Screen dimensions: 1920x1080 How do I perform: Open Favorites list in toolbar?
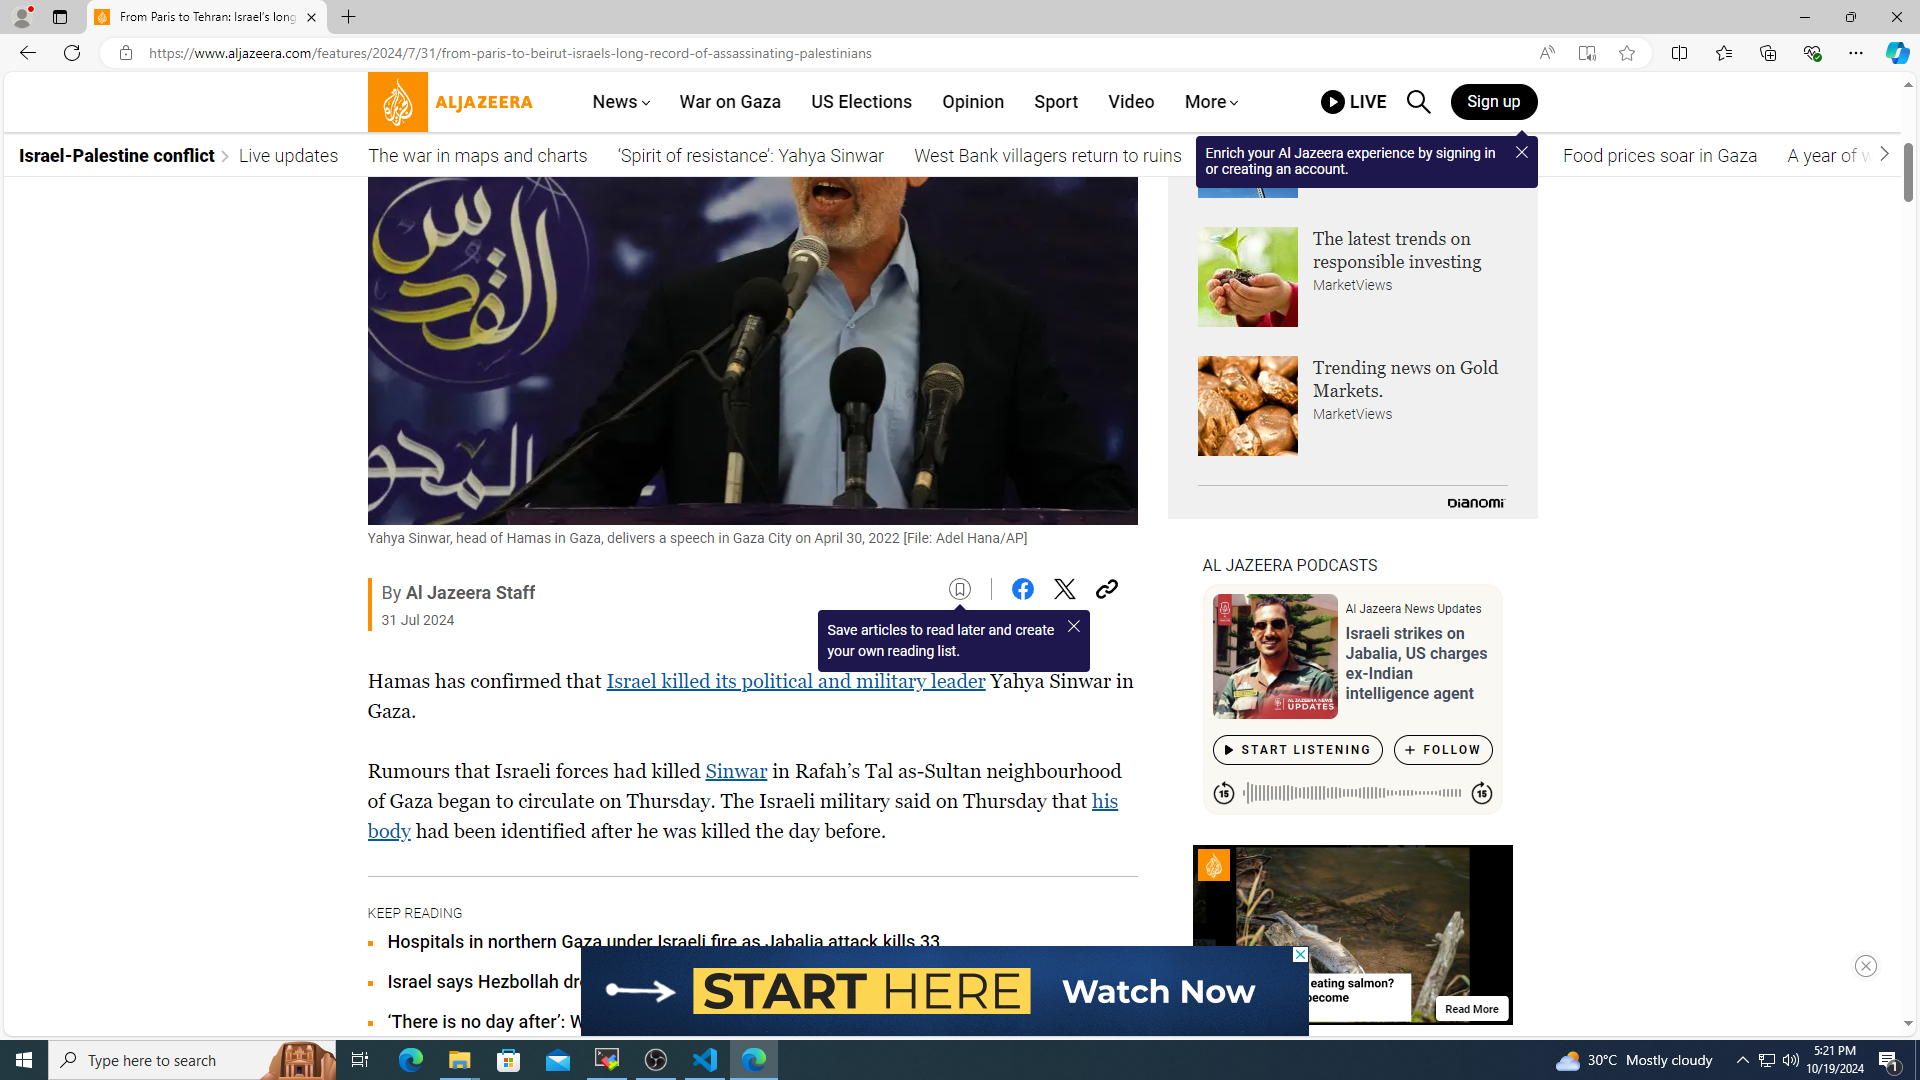coord(1723,53)
